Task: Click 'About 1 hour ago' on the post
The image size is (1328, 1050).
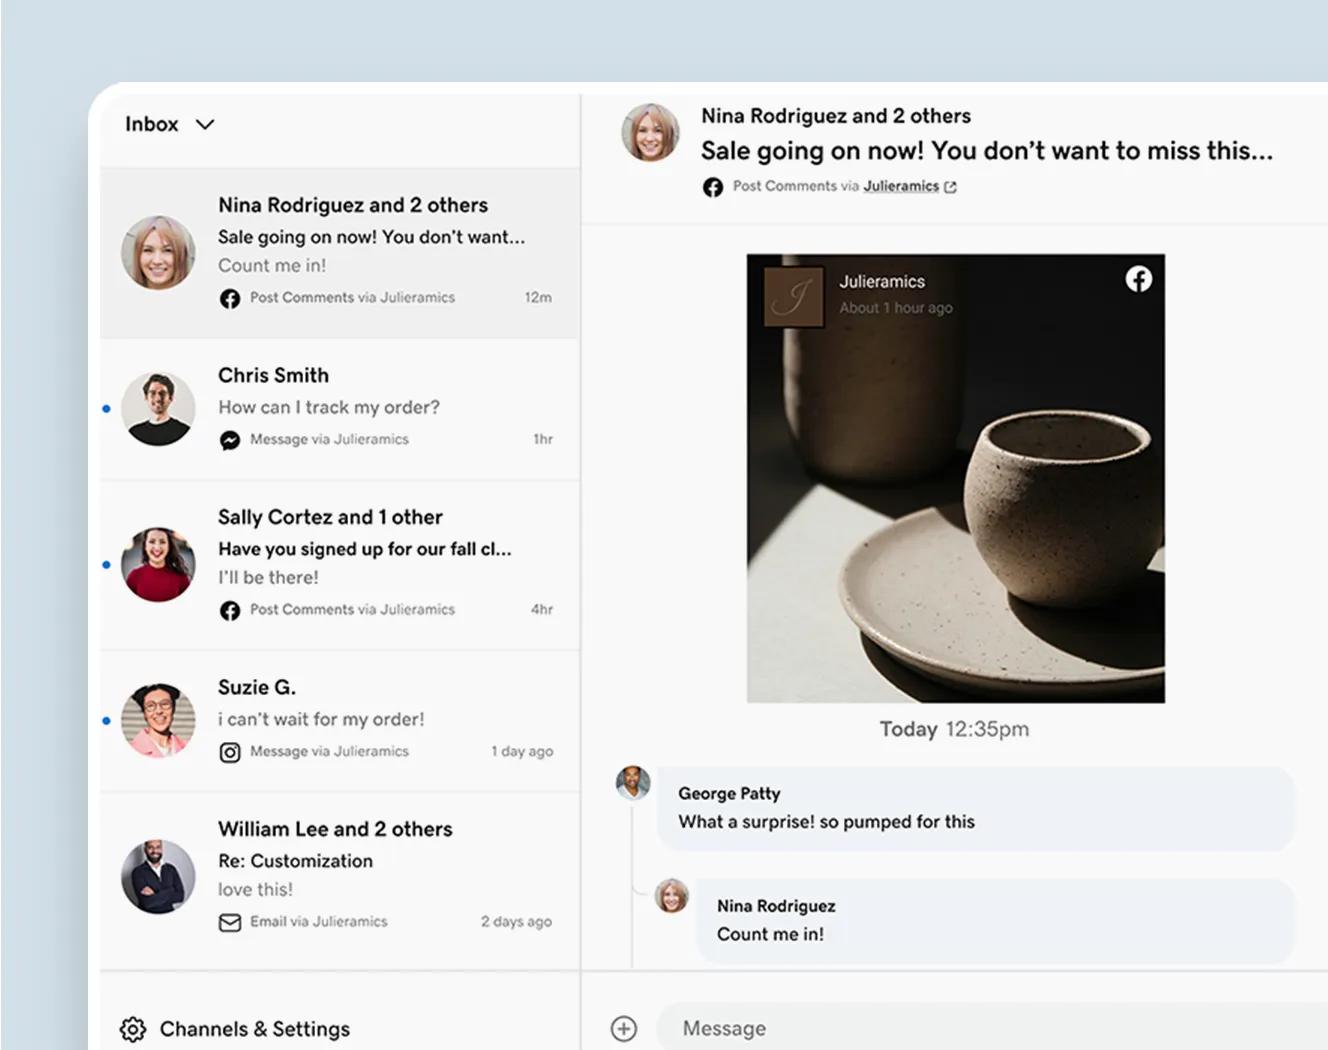Action: [x=896, y=308]
